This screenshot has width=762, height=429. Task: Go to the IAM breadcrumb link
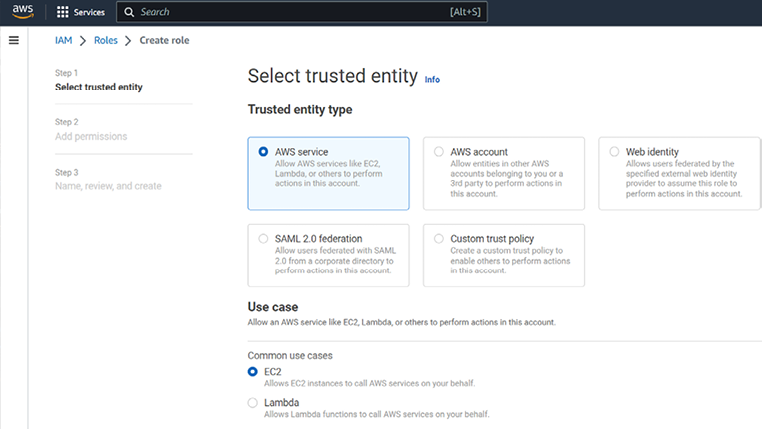(x=63, y=40)
